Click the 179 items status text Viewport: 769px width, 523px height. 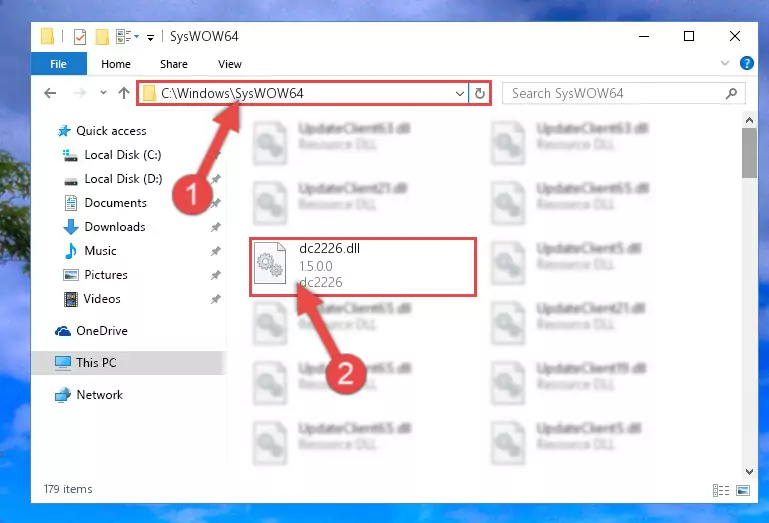coord(68,489)
